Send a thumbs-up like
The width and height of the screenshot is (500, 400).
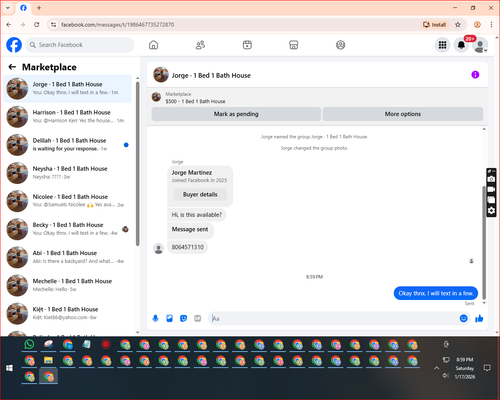[x=479, y=318]
